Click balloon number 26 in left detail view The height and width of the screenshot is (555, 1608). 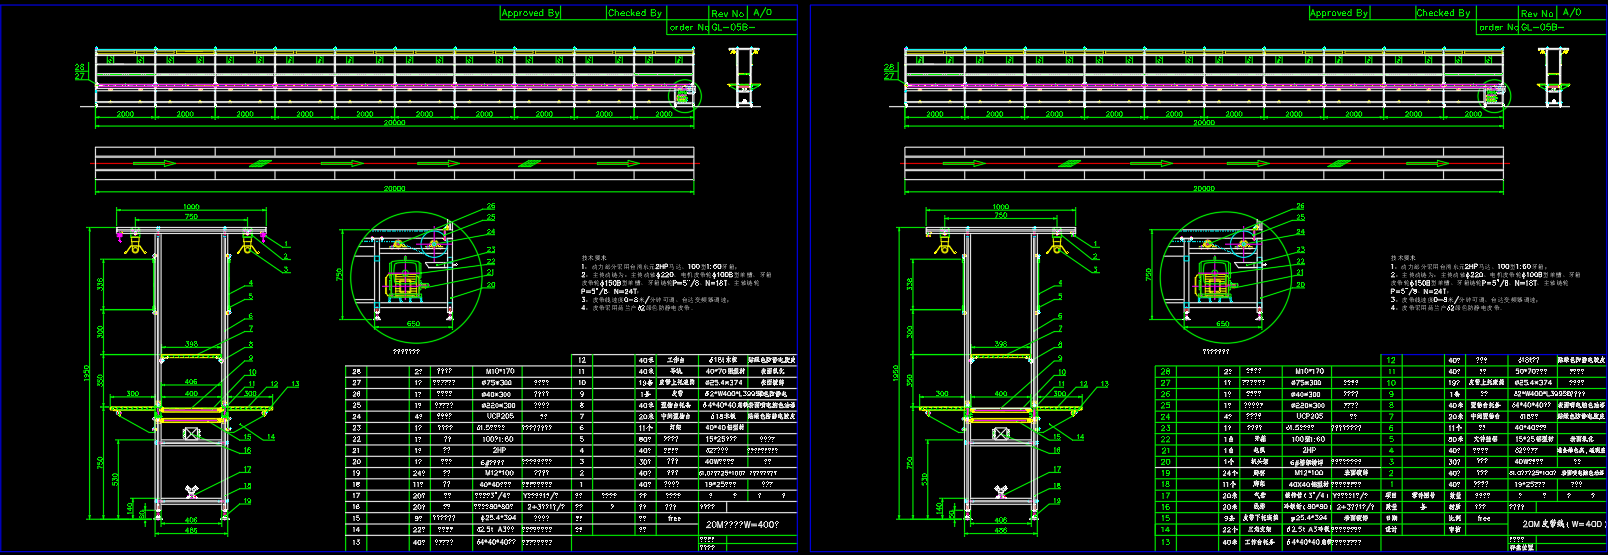491,206
